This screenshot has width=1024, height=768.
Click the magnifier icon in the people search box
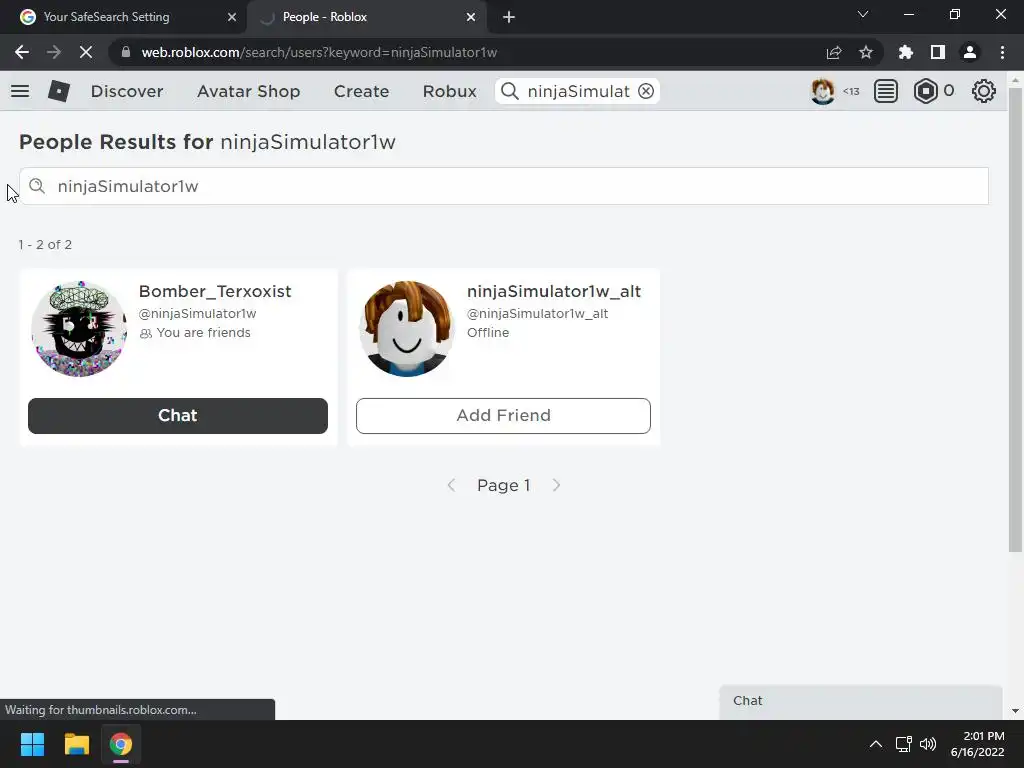tap(37, 186)
